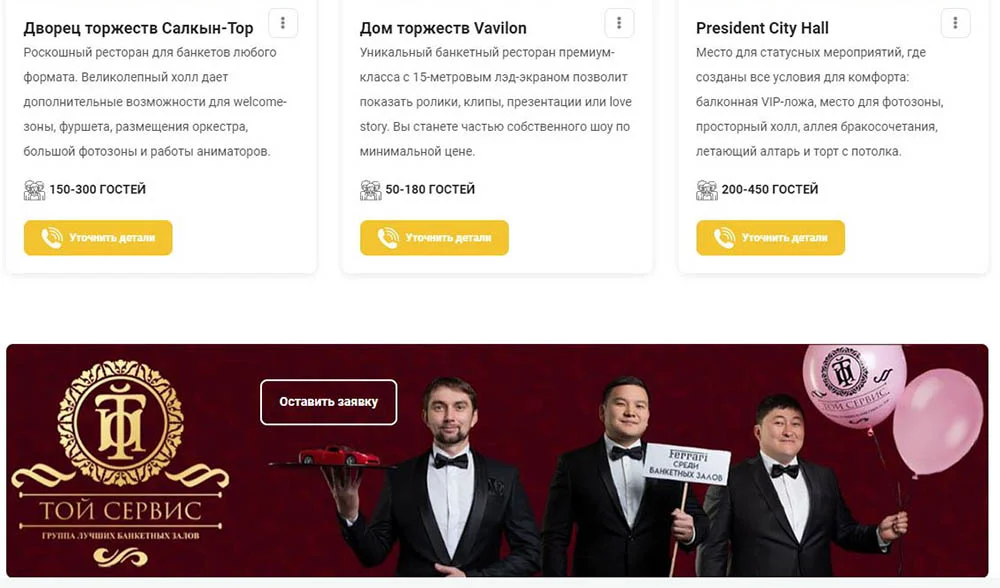Screen dimensions: 1000x588
Task: Open three-dot menu on Vavilon card
Action: (x=619, y=24)
